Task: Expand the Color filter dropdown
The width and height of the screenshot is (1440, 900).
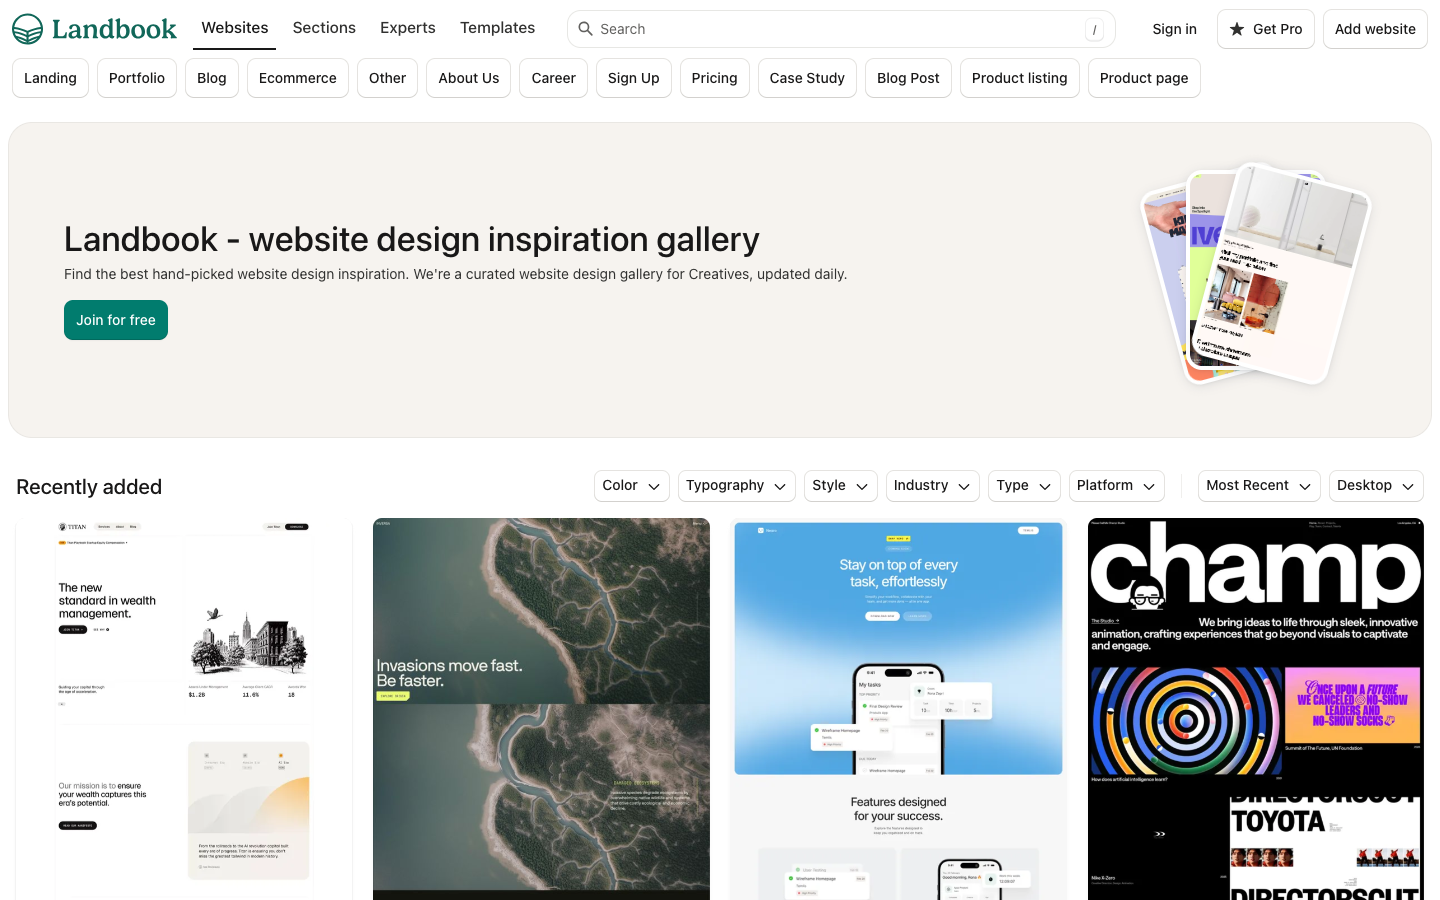Action: (632, 486)
